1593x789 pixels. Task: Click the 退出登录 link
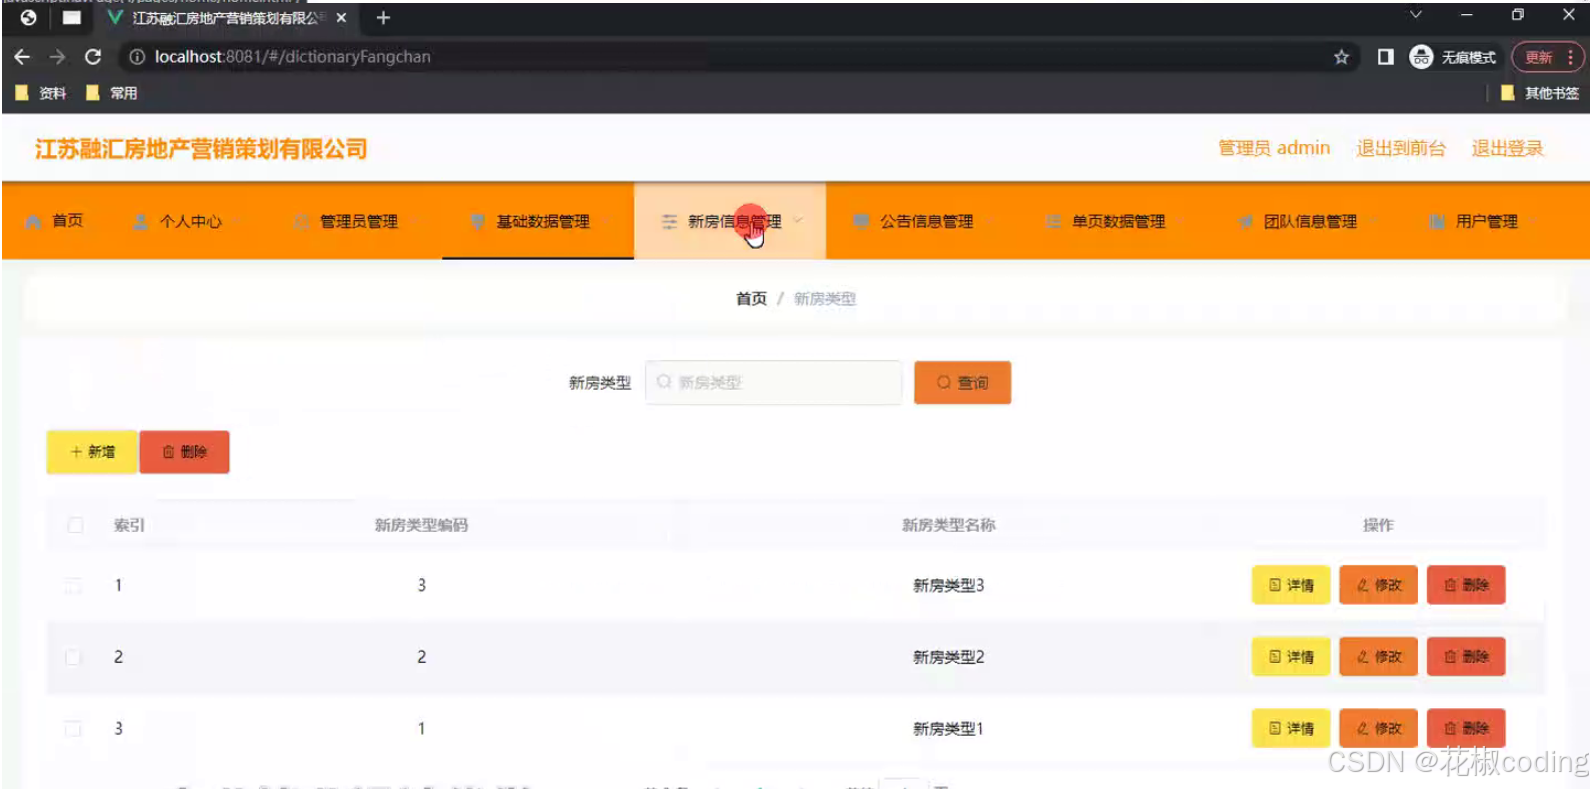point(1507,148)
